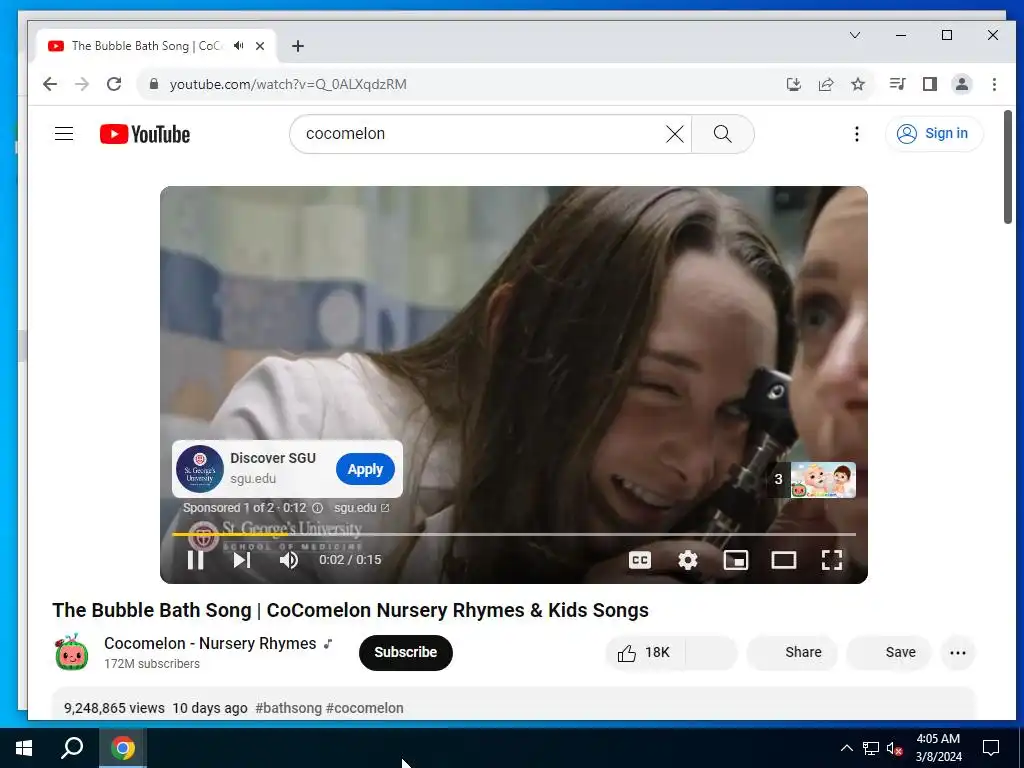Click system volume tray icon
Viewport: 1024px width, 768px height.
point(894,748)
